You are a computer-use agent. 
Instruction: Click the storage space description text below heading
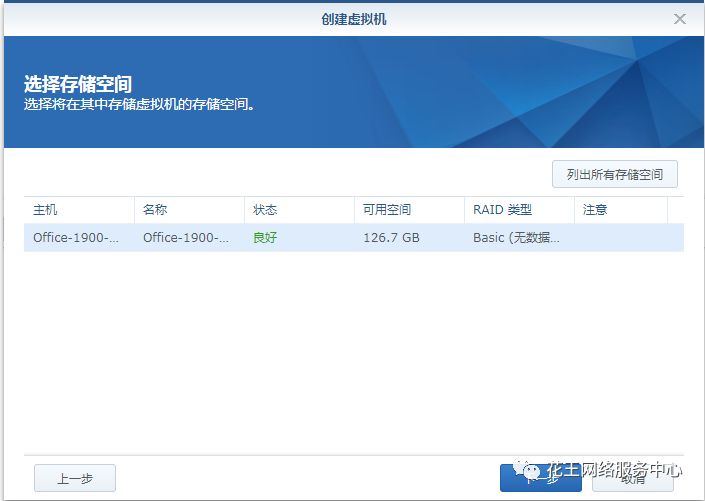tap(139, 104)
